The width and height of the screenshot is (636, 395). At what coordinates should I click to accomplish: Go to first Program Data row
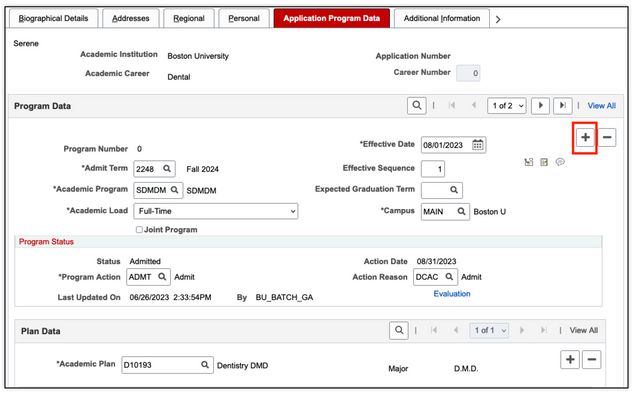(x=452, y=106)
